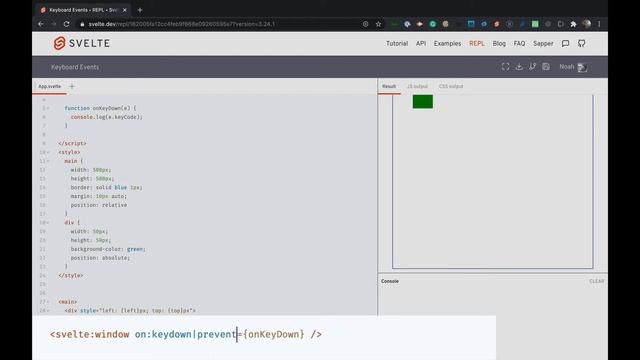Bookmark the page with the star icon
The height and width of the screenshot is (360, 640).
(378, 24)
